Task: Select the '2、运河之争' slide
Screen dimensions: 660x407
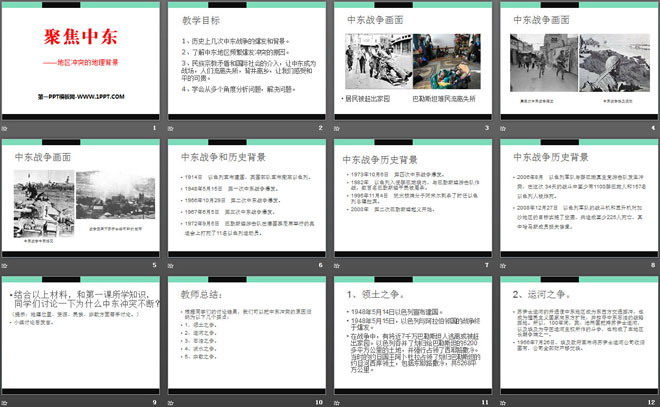Action: click(577, 334)
